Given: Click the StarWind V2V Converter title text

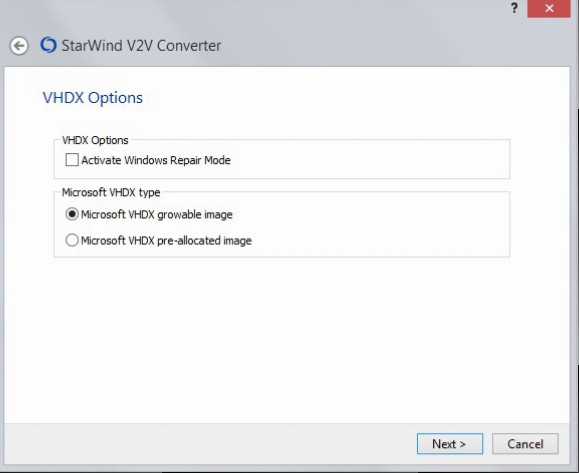Looking at the screenshot, I should pyautogui.click(x=141, y=46).
